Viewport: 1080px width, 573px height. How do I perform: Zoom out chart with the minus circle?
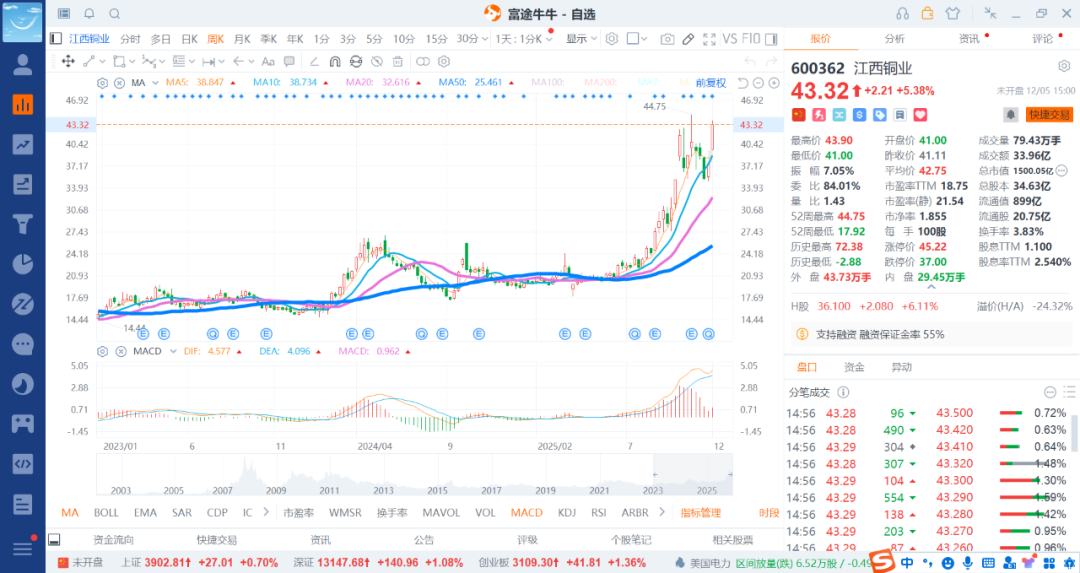(x=758, y=83)
